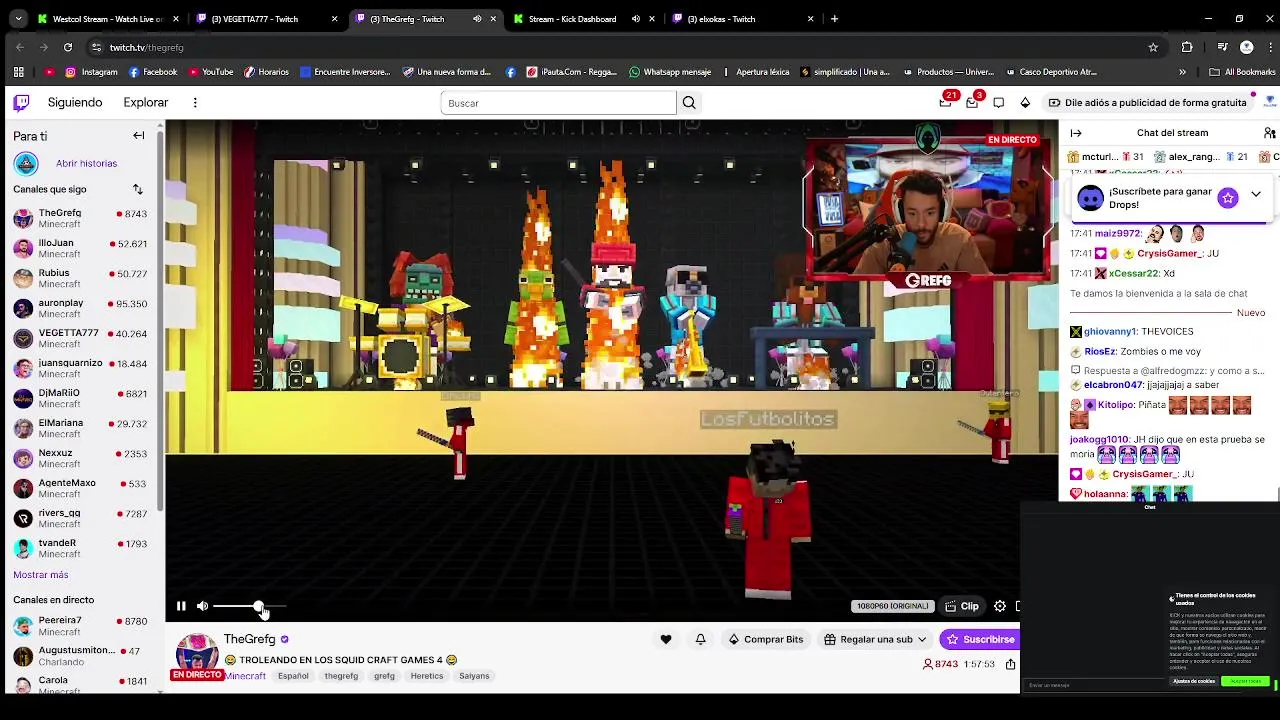The height and width of the screenshot is (720, 1280).
Task: Click the 1080P60 (ORIGINAL) quality badge
Action: [893, 606]
